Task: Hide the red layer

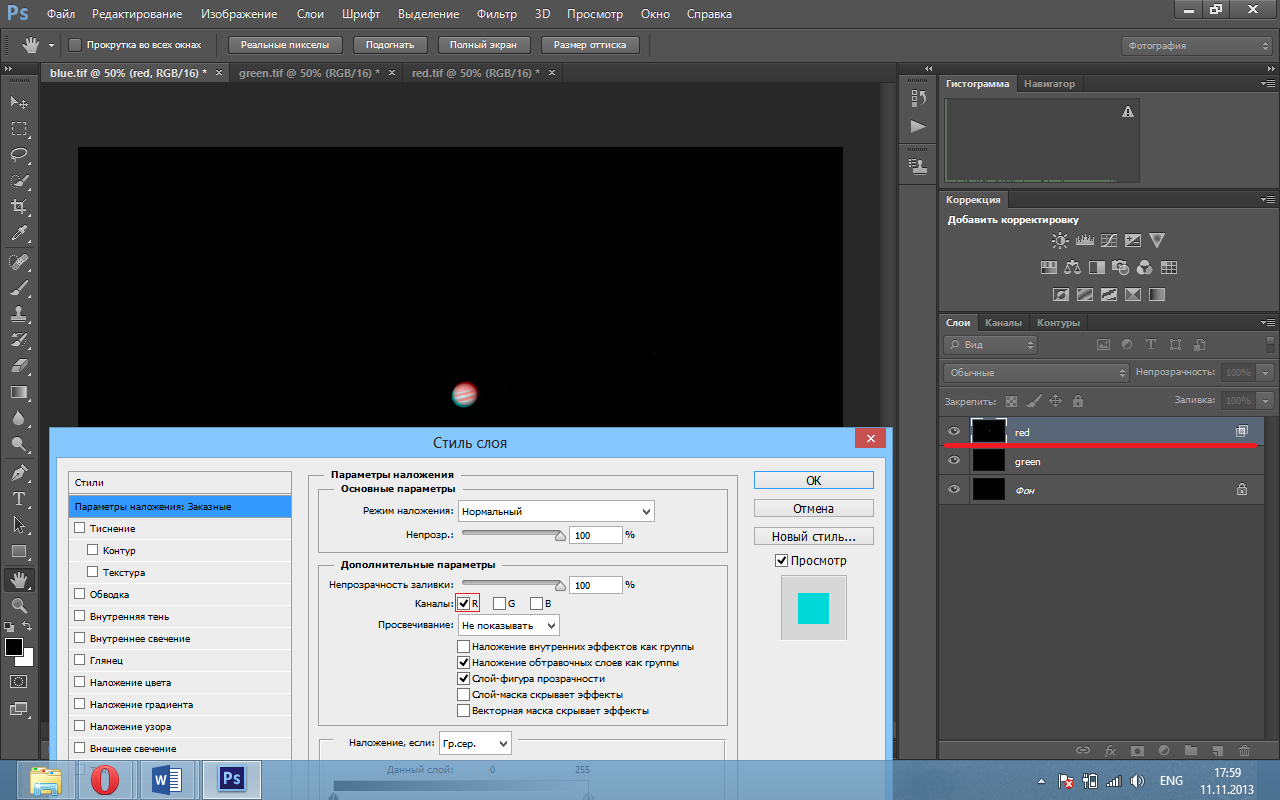Action: [x=954, y=432]
